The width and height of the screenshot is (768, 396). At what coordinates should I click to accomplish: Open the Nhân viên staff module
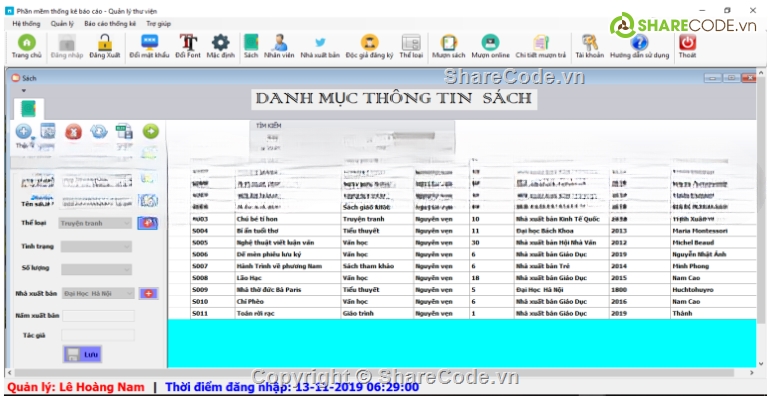pos(279,47)
